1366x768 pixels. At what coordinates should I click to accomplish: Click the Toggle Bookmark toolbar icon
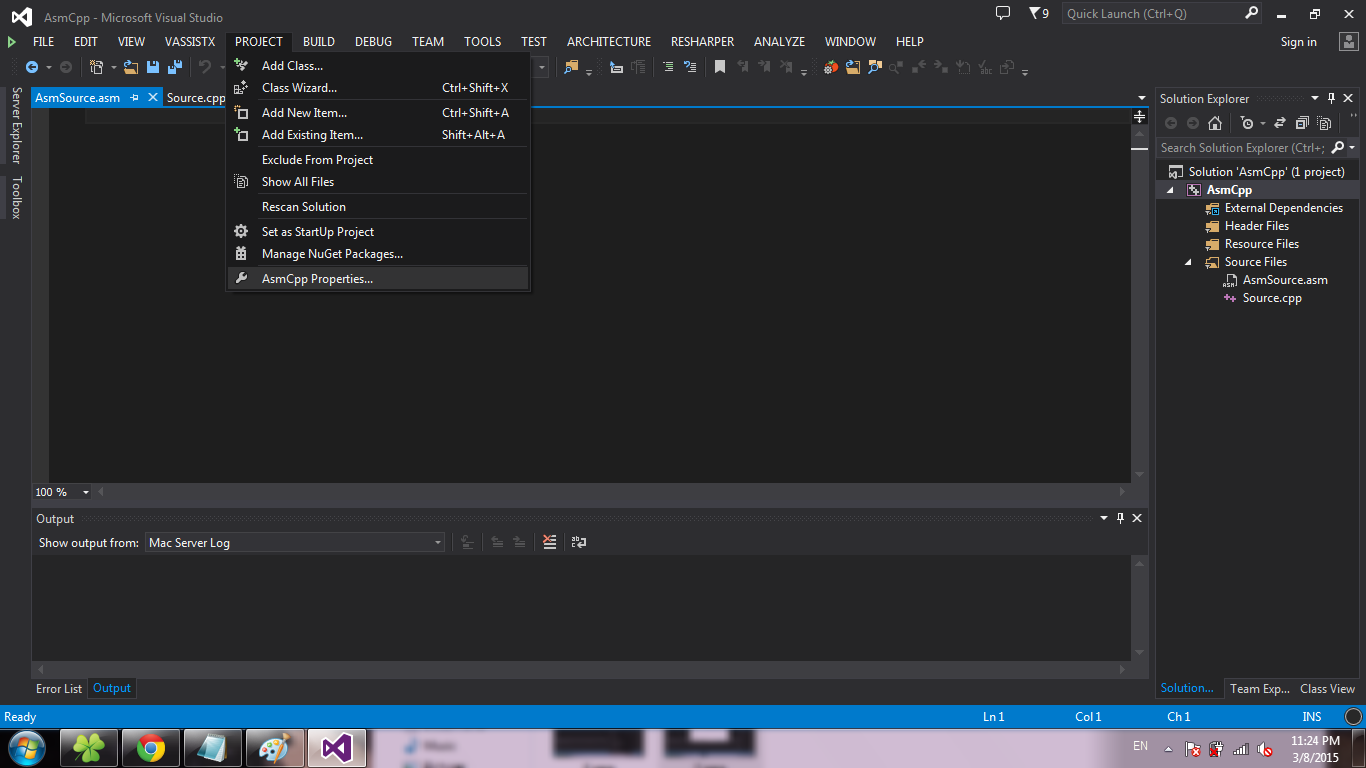pos(719,67)
